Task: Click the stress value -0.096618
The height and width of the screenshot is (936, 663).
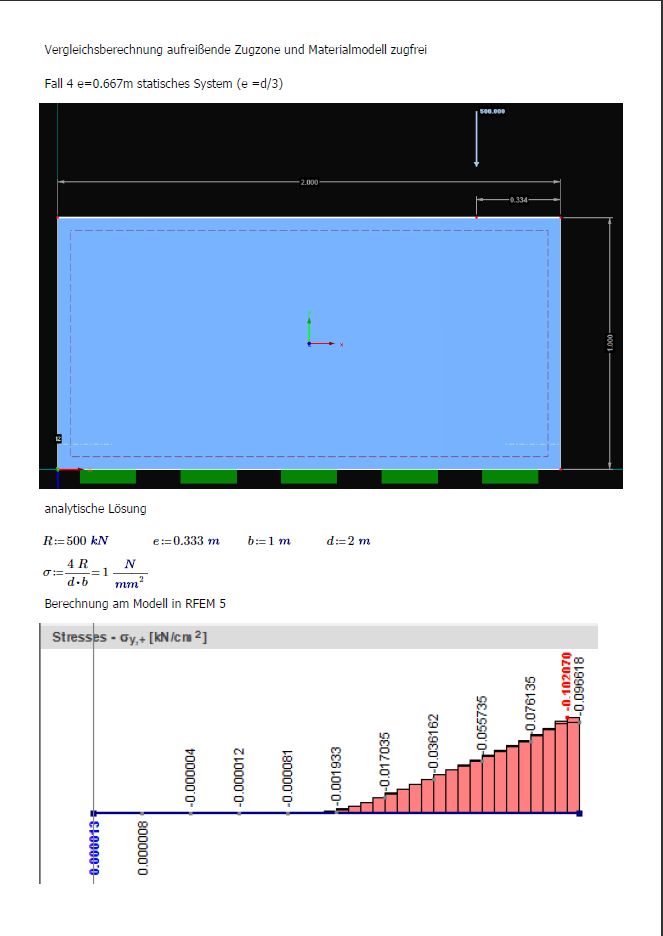Action: click(x=579, y=685)
